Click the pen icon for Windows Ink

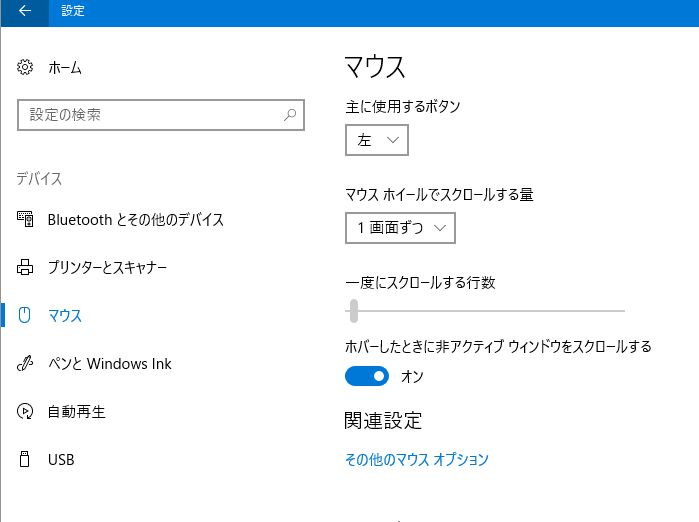[25, 363]
